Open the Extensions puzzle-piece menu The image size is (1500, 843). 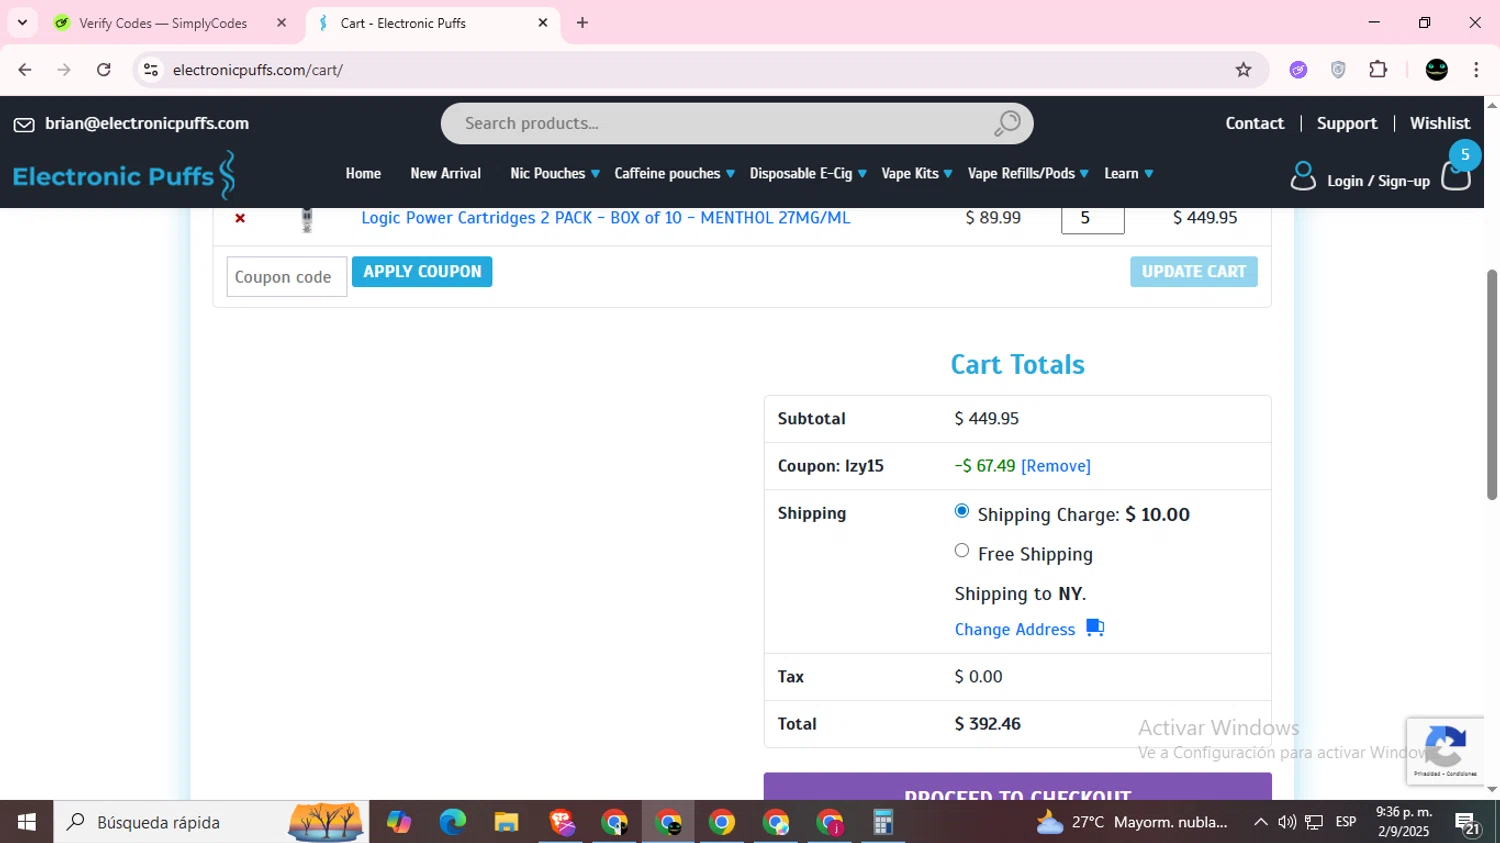1378,70
